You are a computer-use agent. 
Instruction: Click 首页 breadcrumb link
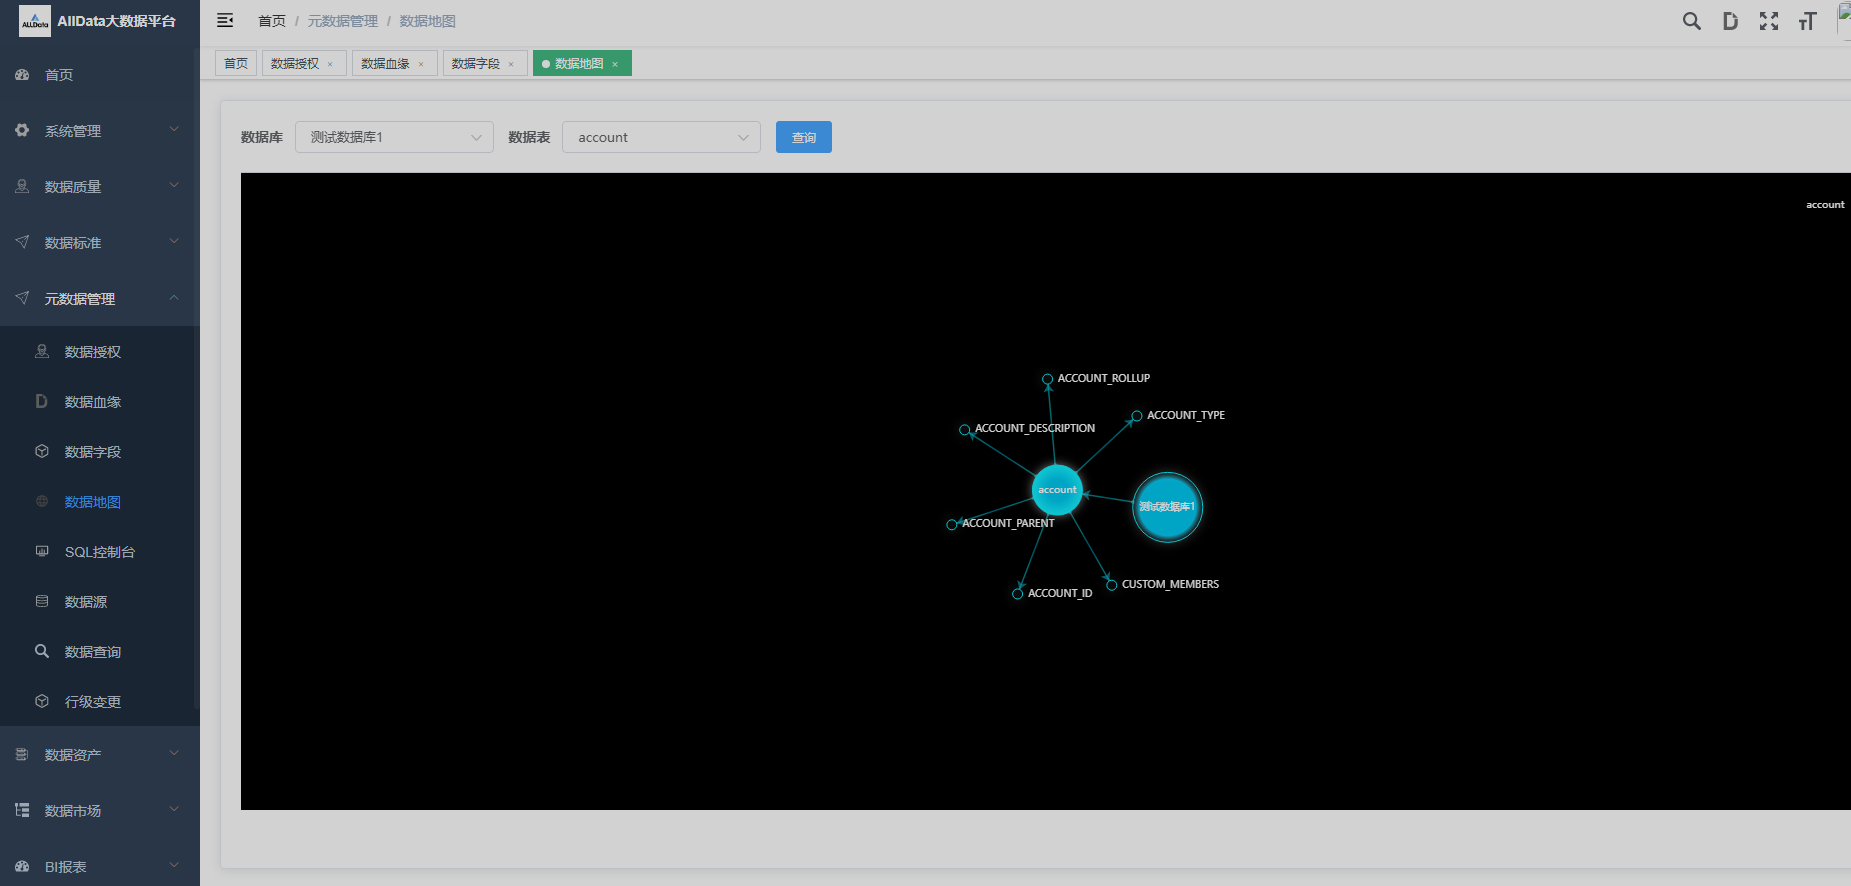click(x=271, y=21)
